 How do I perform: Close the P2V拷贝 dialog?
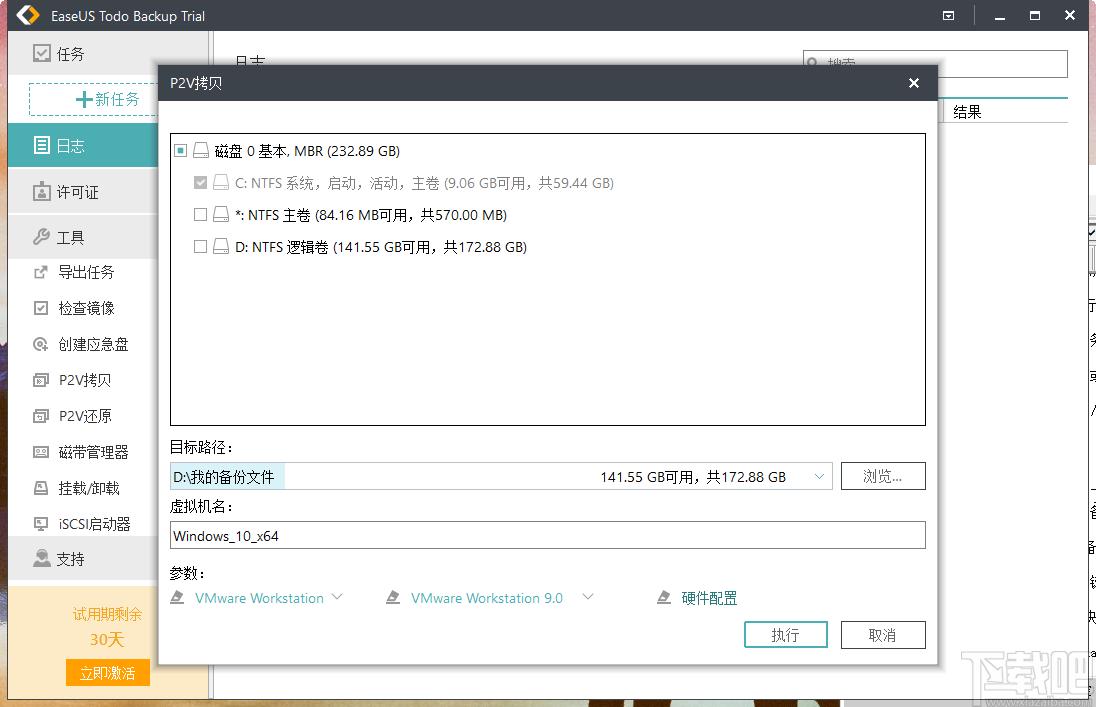[x=914, y=83]
